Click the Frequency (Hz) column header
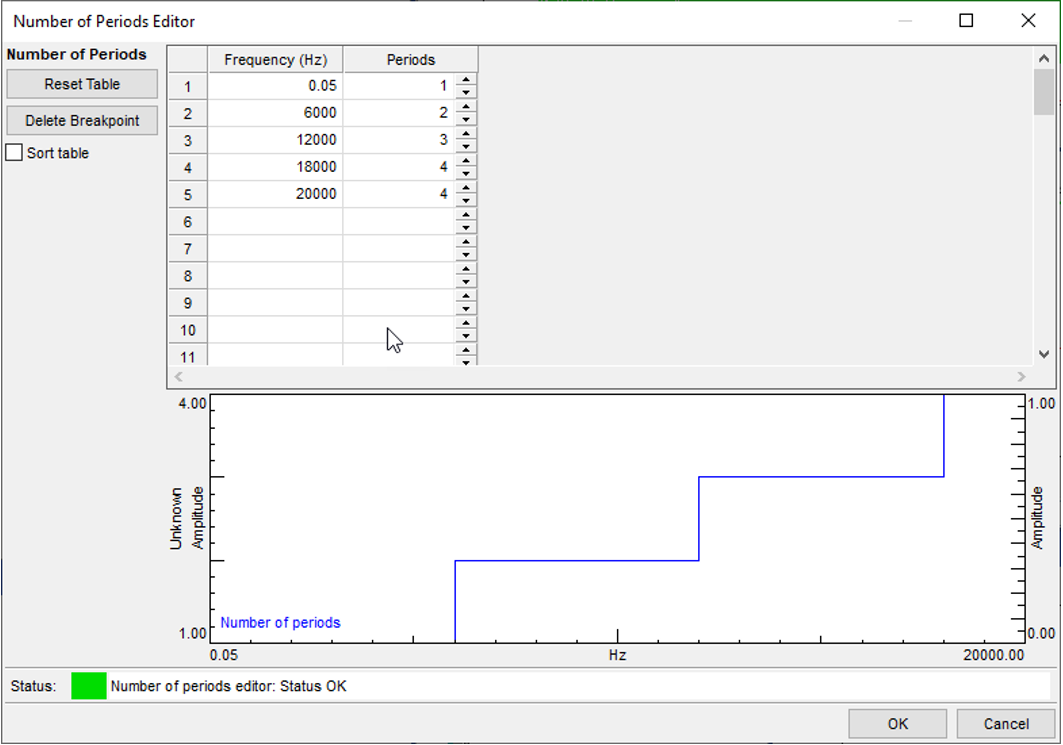This screenshot has width=1063, height=745. coord(275,60)
